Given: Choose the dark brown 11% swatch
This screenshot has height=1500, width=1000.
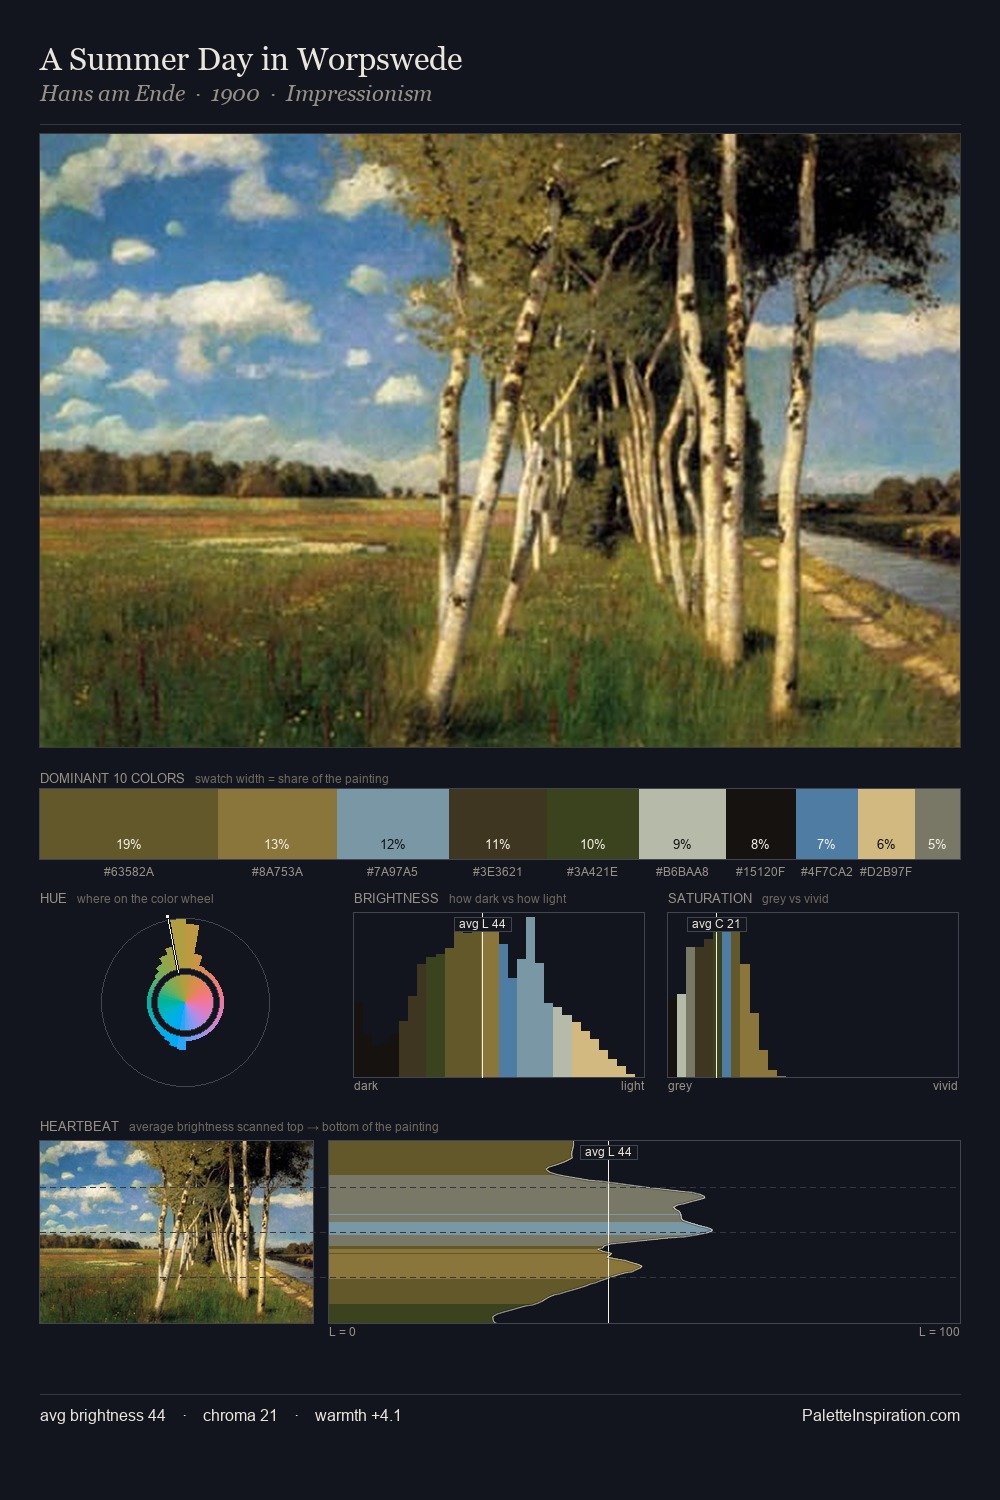Looking at the screenshot, I should click(498, 824).
